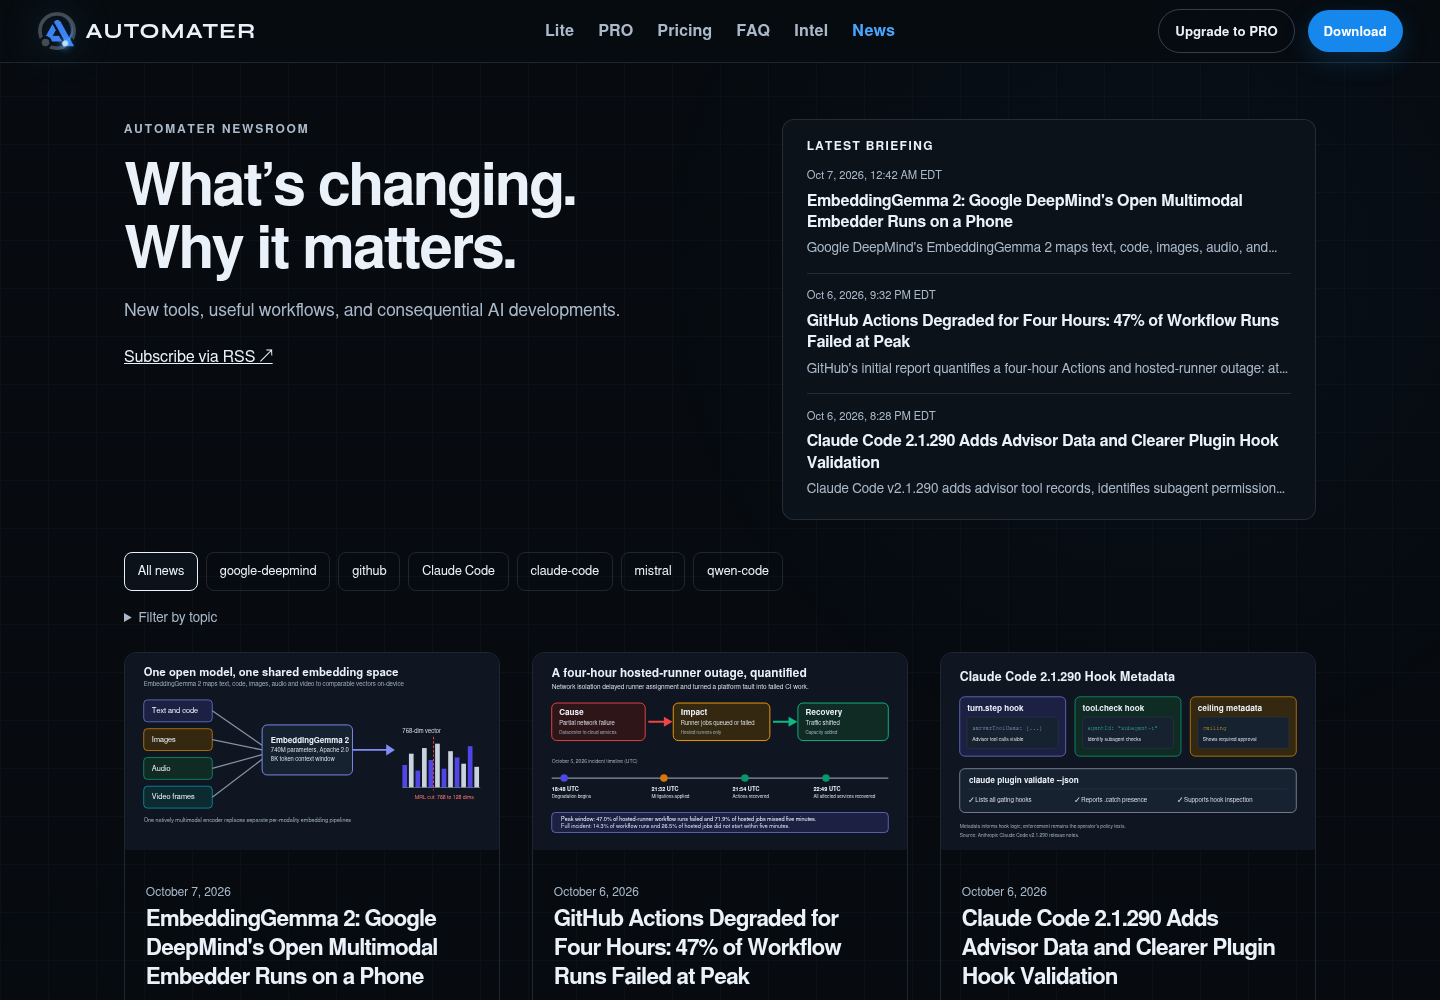Open the shared embedding space diagram thumbnail
Image resolution: width=1440 pixels, height=1000 pixels.
(x=312, y=751)
